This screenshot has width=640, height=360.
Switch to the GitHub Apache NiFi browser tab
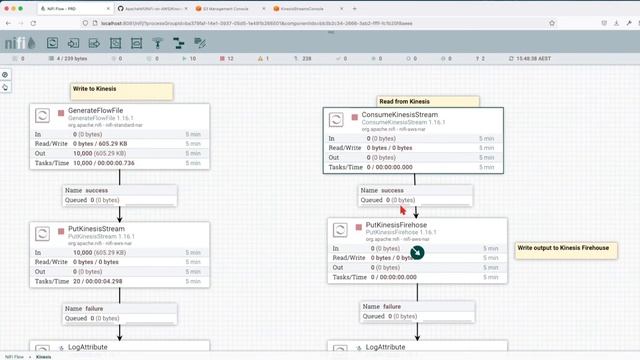tap(152, 9)
